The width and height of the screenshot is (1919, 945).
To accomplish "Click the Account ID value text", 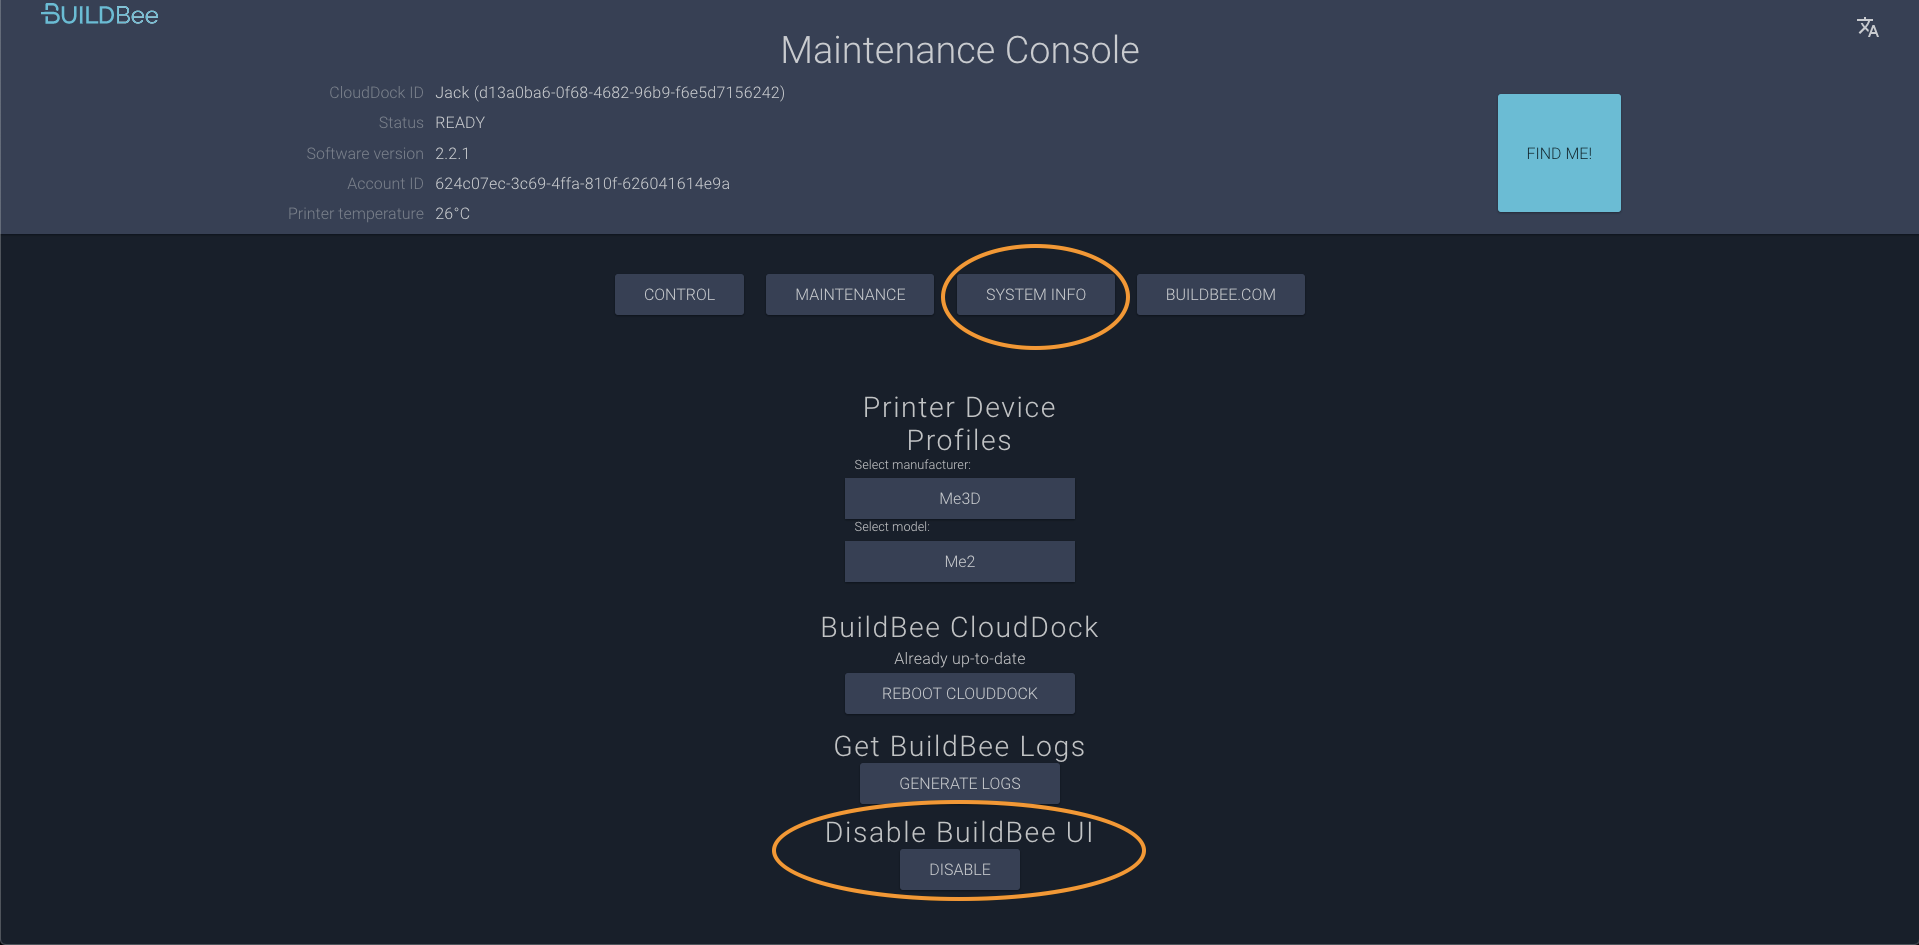I will coord(582,183).
